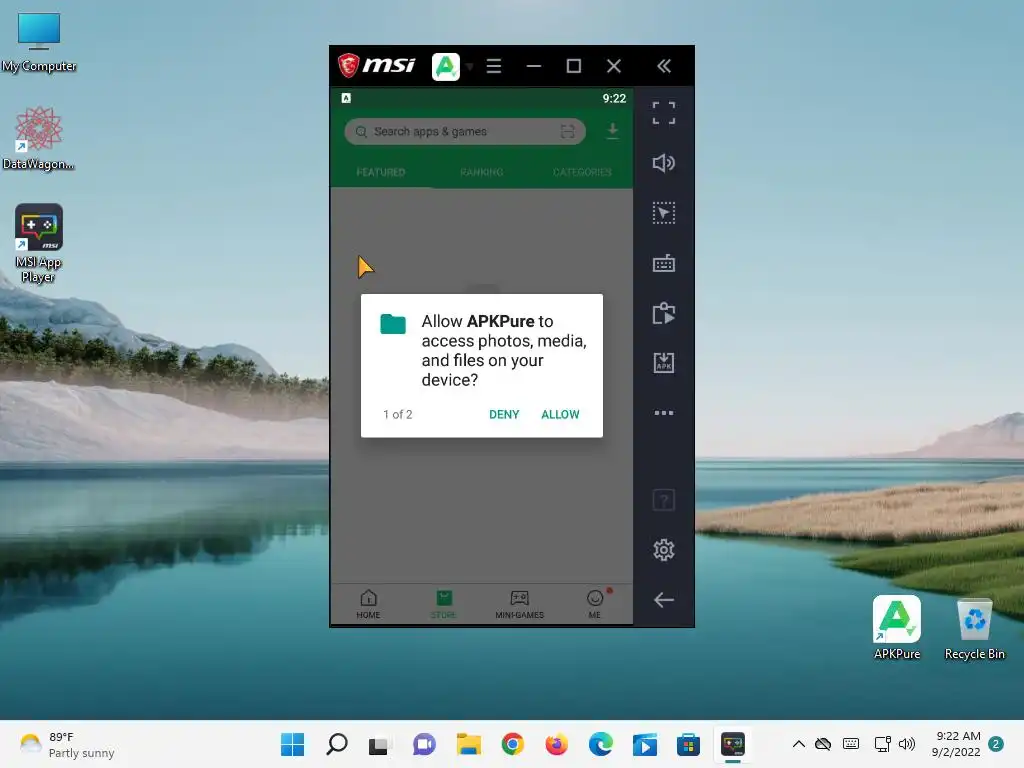Image resolution: width=1024 pixels, height=768 pixels.
Task: Open Task View from the taskbar
Action: point(379,744)
